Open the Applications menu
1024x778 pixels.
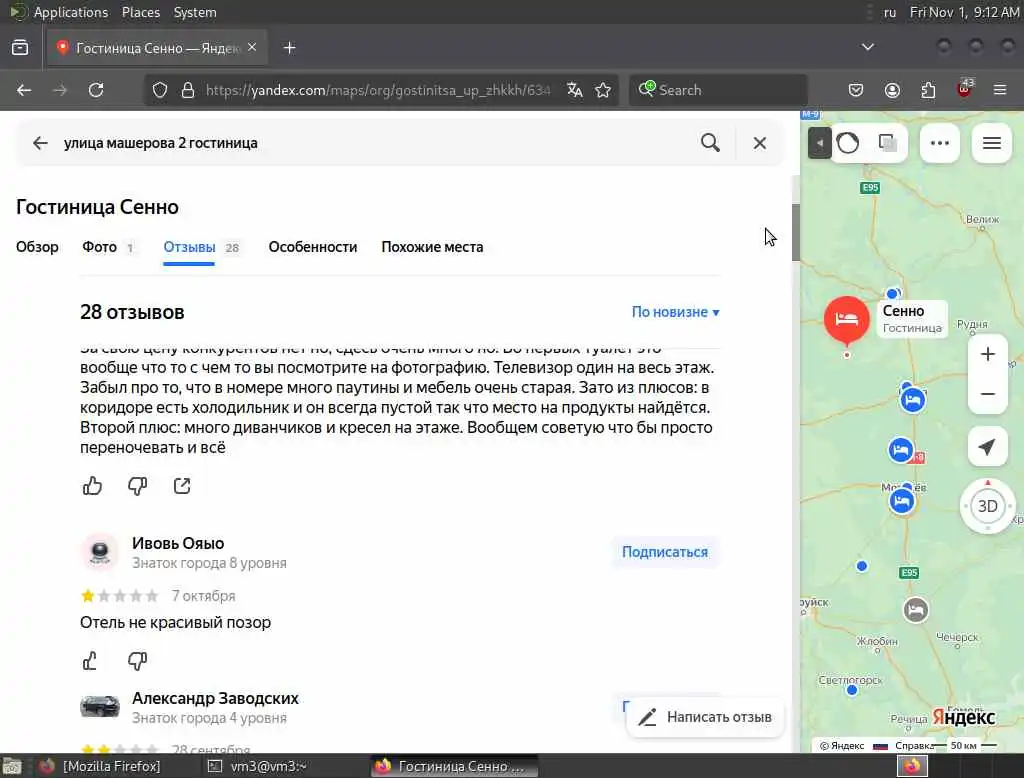[71, 12]
